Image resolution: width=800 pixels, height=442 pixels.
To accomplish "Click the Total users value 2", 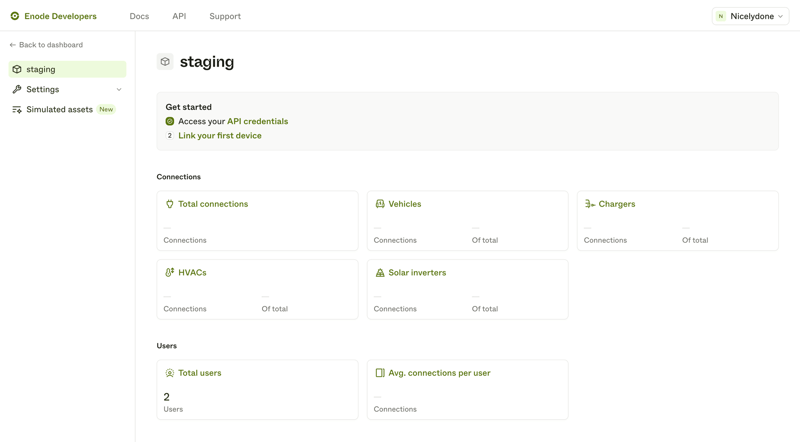I will coord(166,397).
